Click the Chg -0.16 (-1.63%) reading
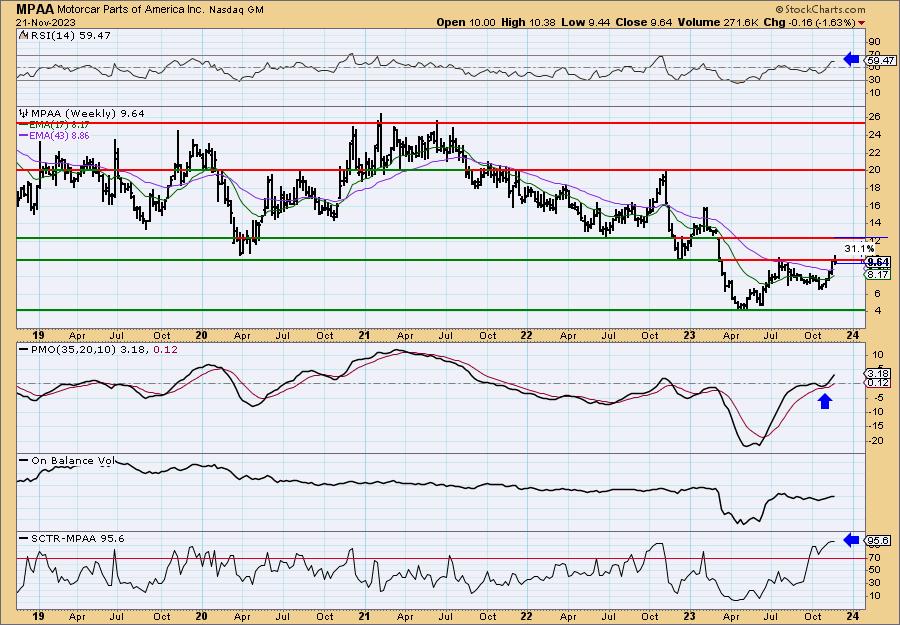900x625 pixels. tap(810, 22)
